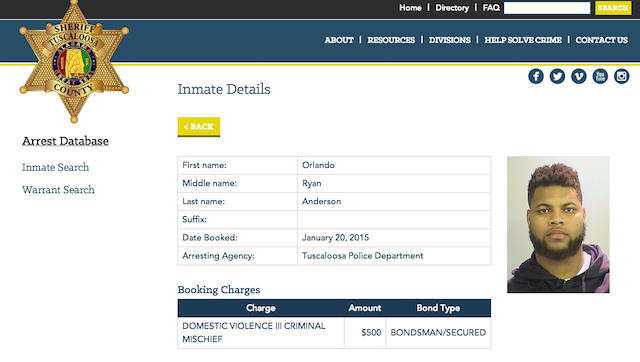Open the Inmate Search sidebar link
Screen dimensions: 640x362
tap(56, 167)
